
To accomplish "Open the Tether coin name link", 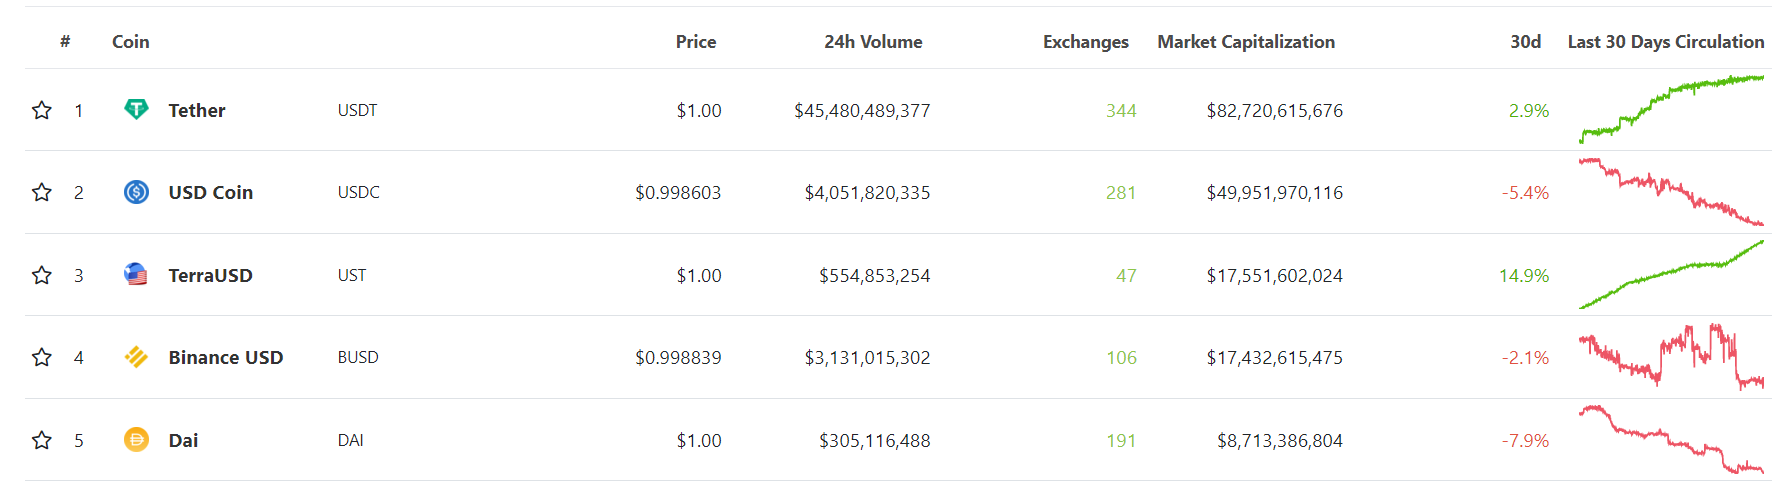I will 197,110.
